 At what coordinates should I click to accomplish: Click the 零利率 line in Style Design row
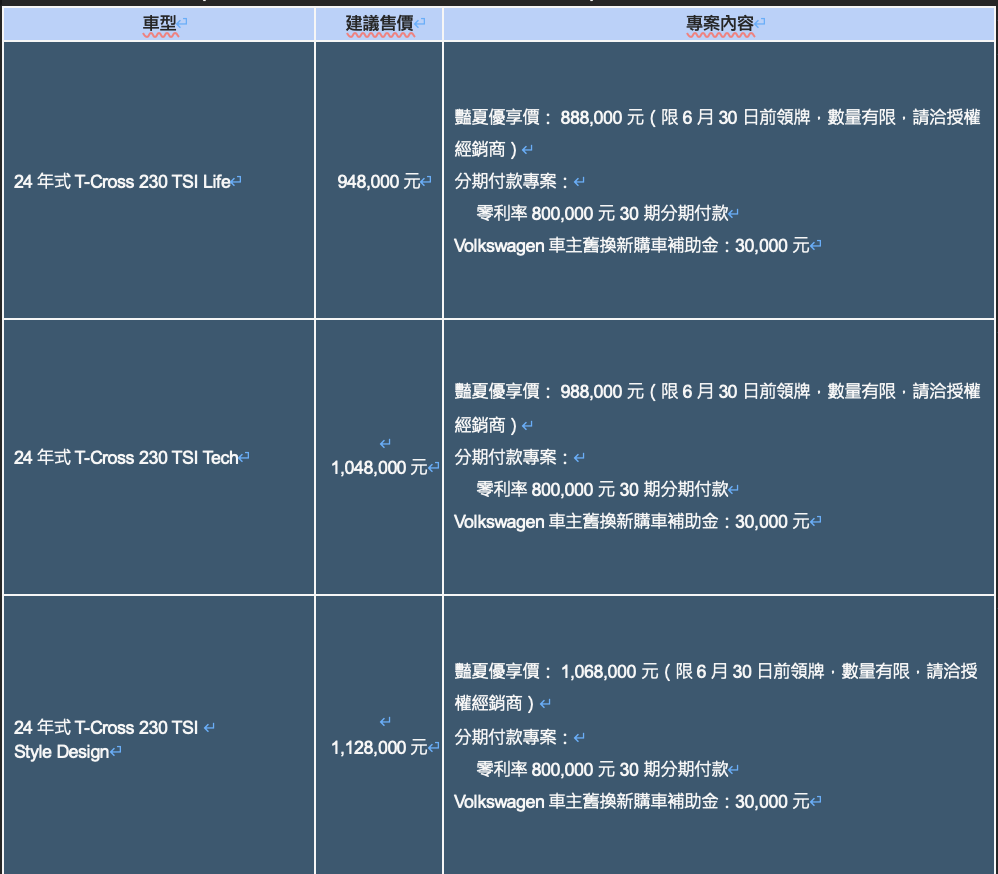(602, 769)
